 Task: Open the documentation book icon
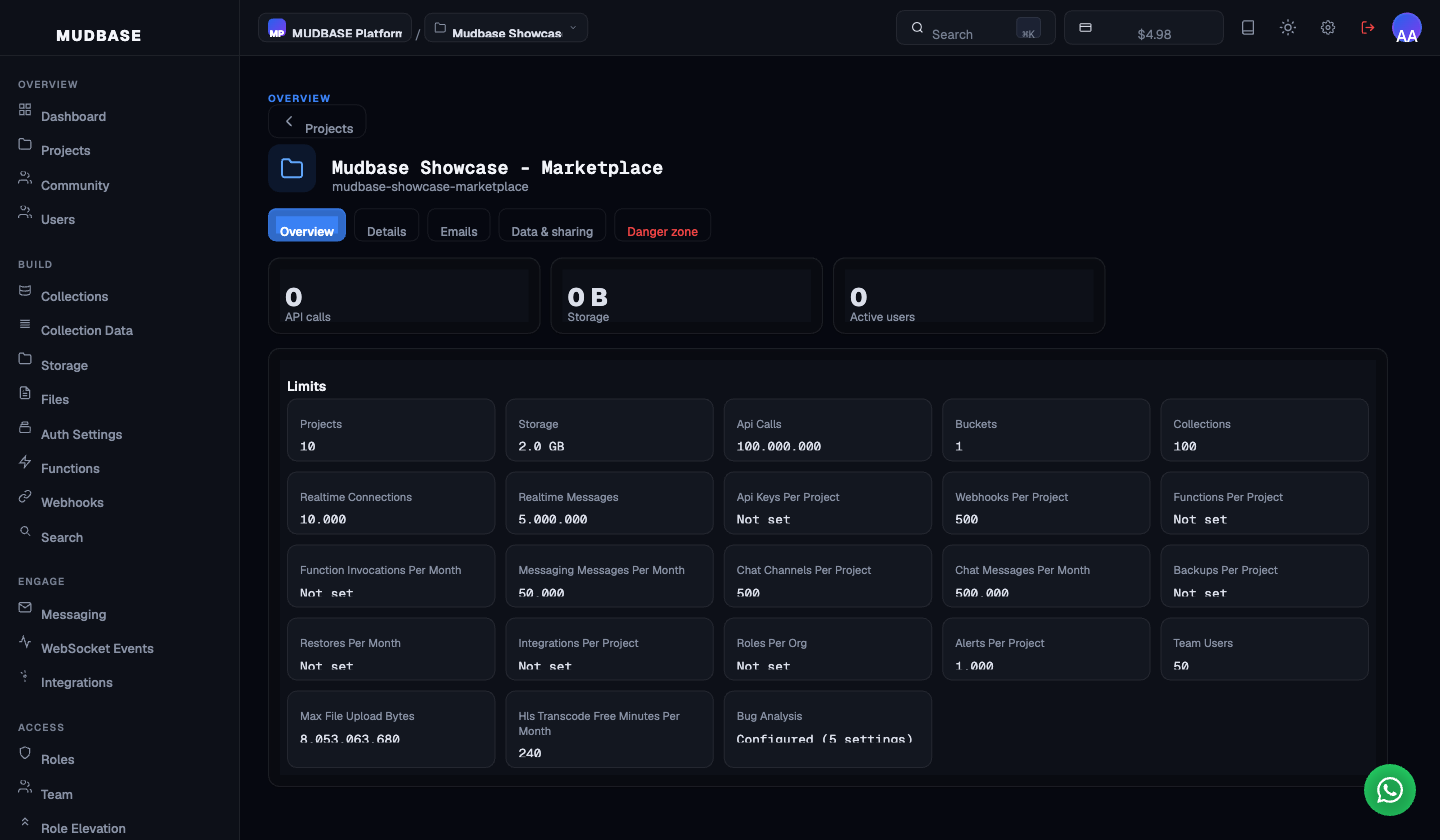[1248, 28]
